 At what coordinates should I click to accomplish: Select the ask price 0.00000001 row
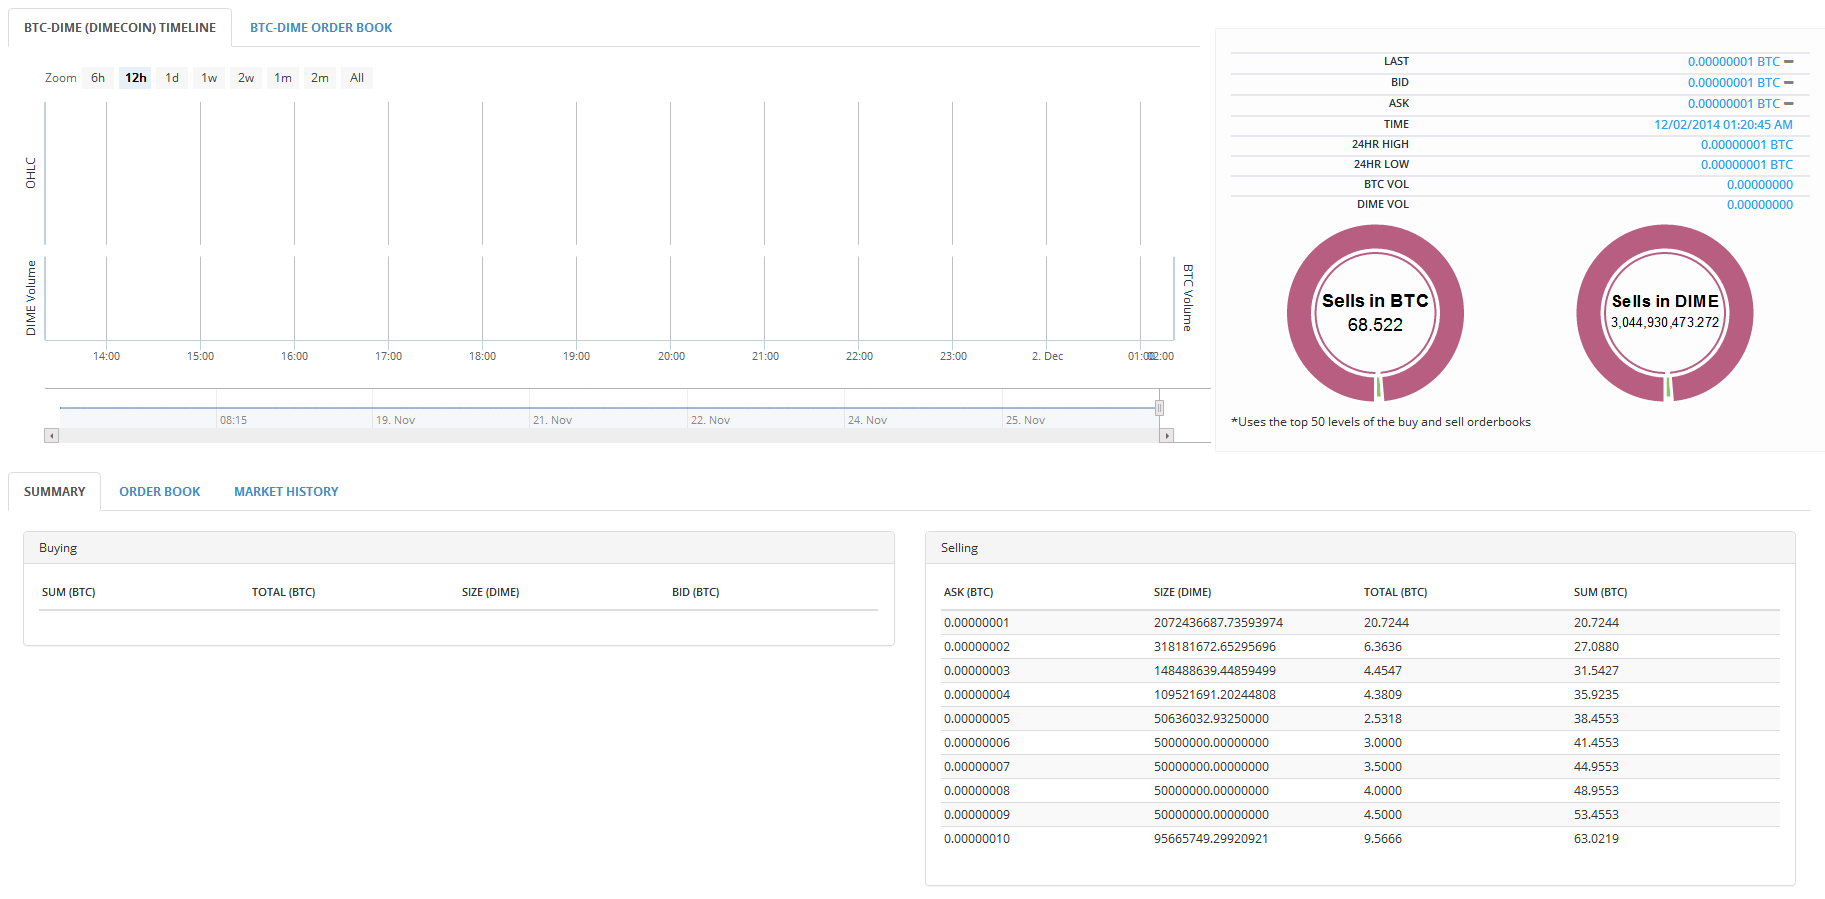1361,623
